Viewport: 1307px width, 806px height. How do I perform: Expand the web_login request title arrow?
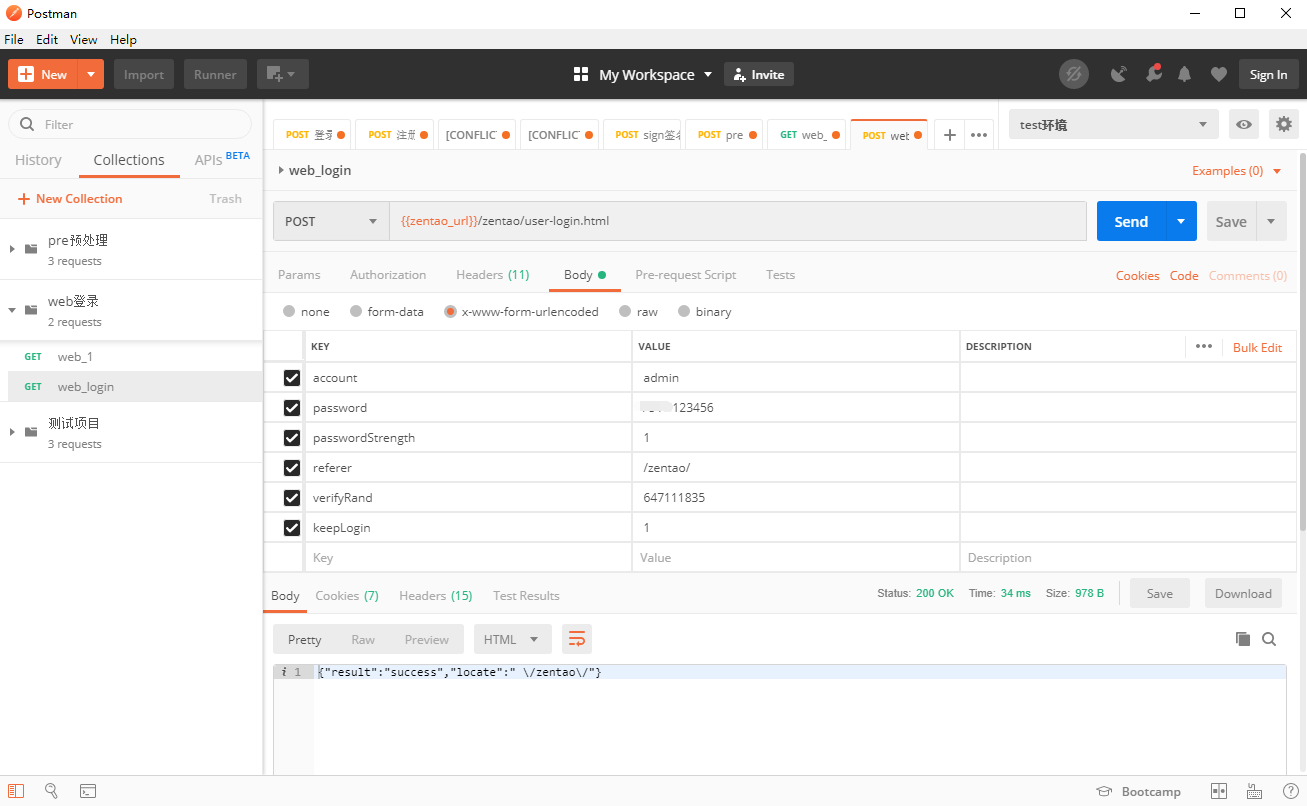pos(281,170)
